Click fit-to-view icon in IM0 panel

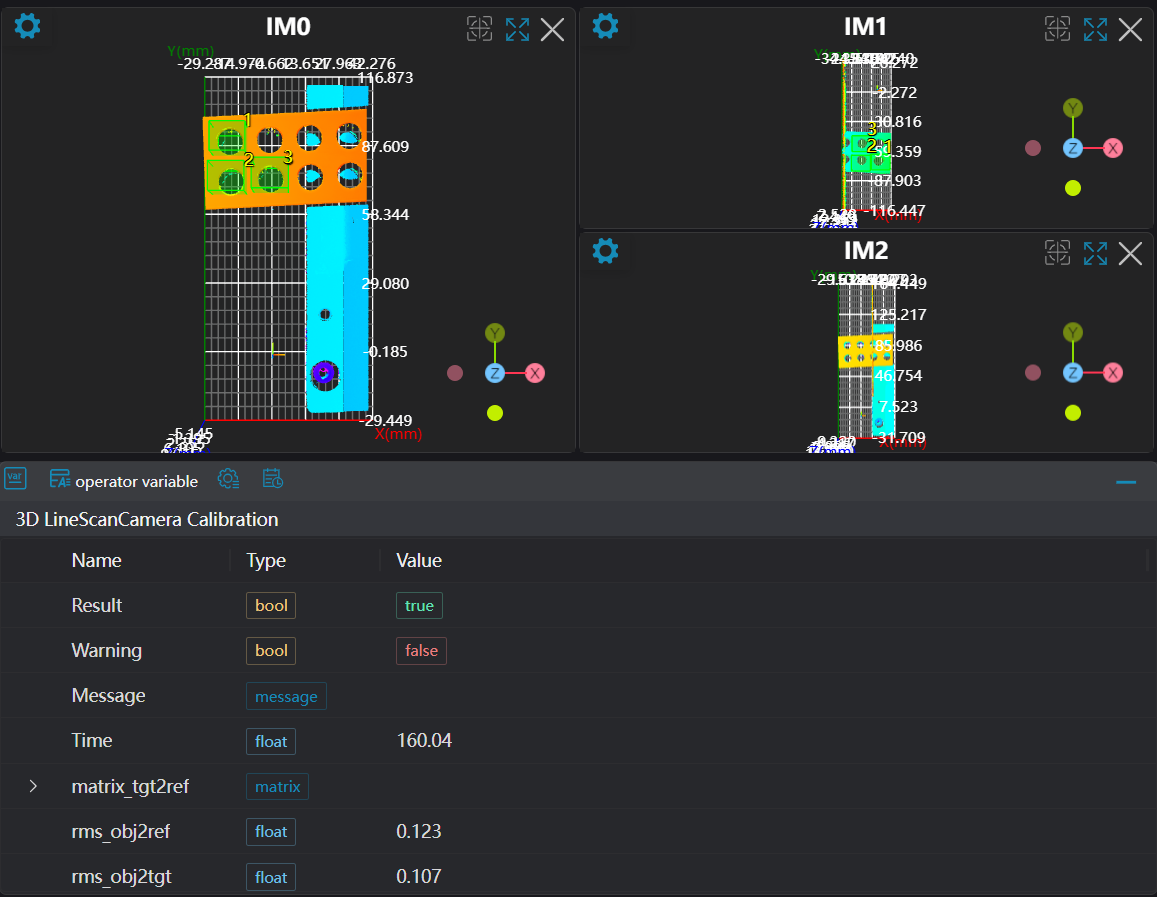480,29
